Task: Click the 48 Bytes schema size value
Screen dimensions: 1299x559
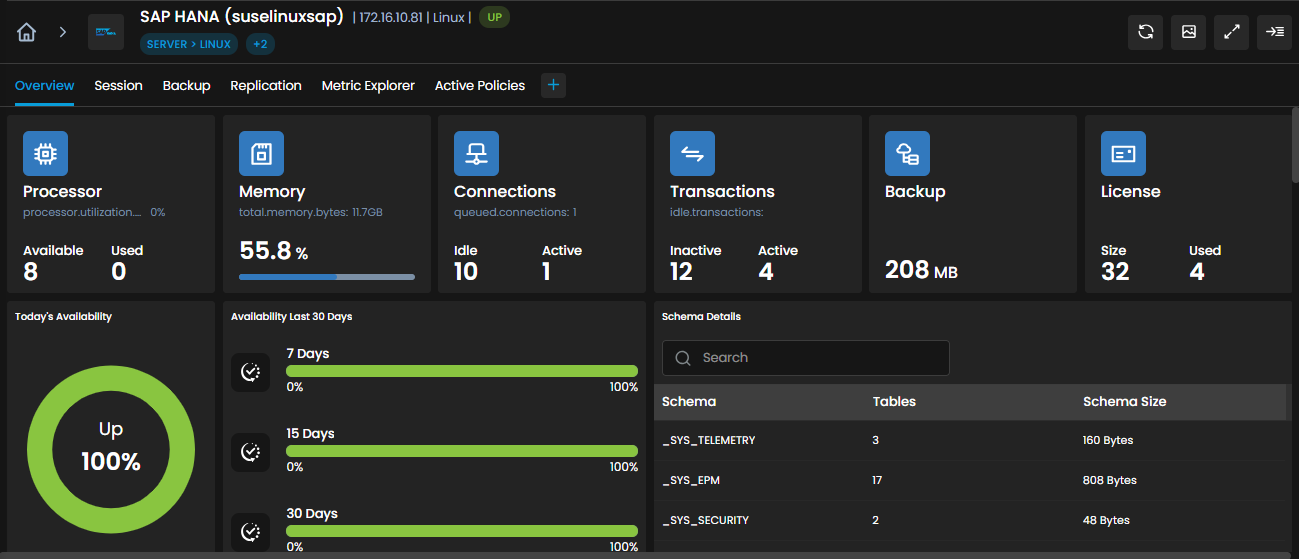Action: click(x=1106, y=520)
